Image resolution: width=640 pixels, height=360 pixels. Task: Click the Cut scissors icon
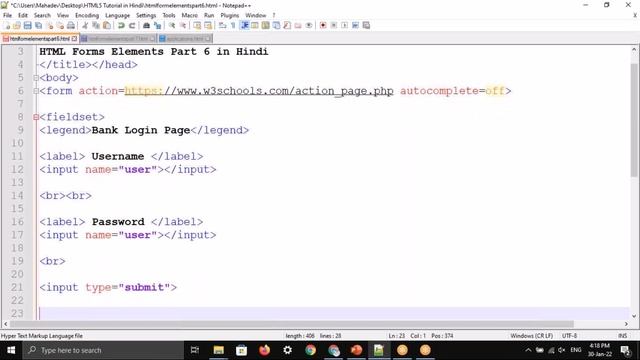tap(85, 25)
